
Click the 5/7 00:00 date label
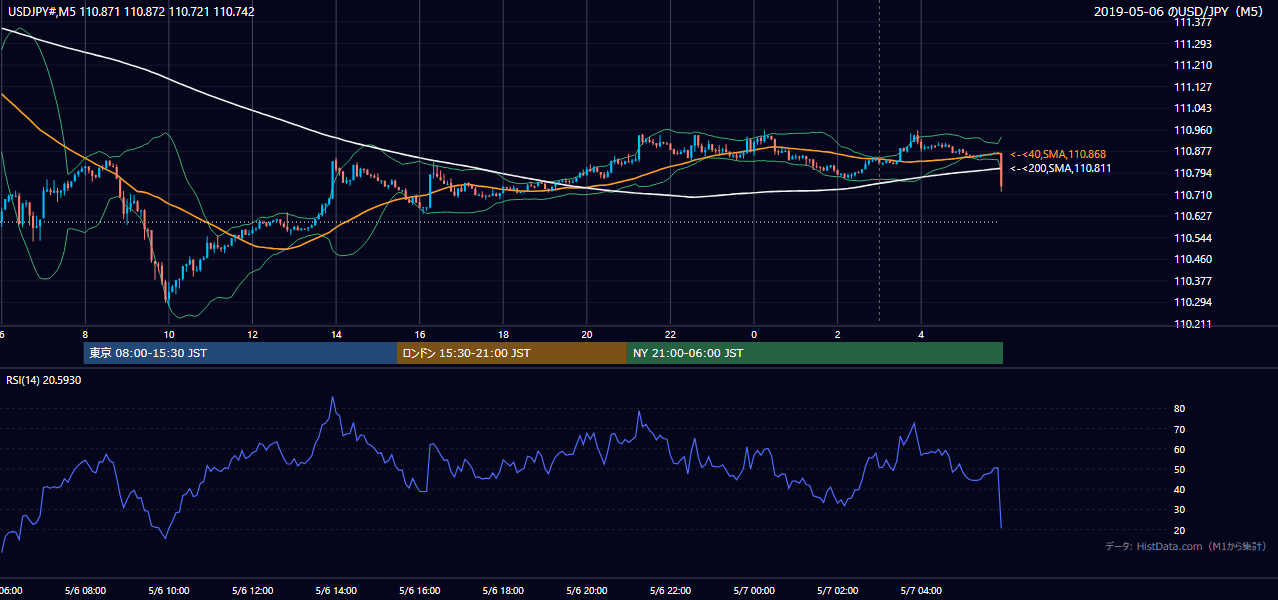pyautogui.click(x=754, y=591)
